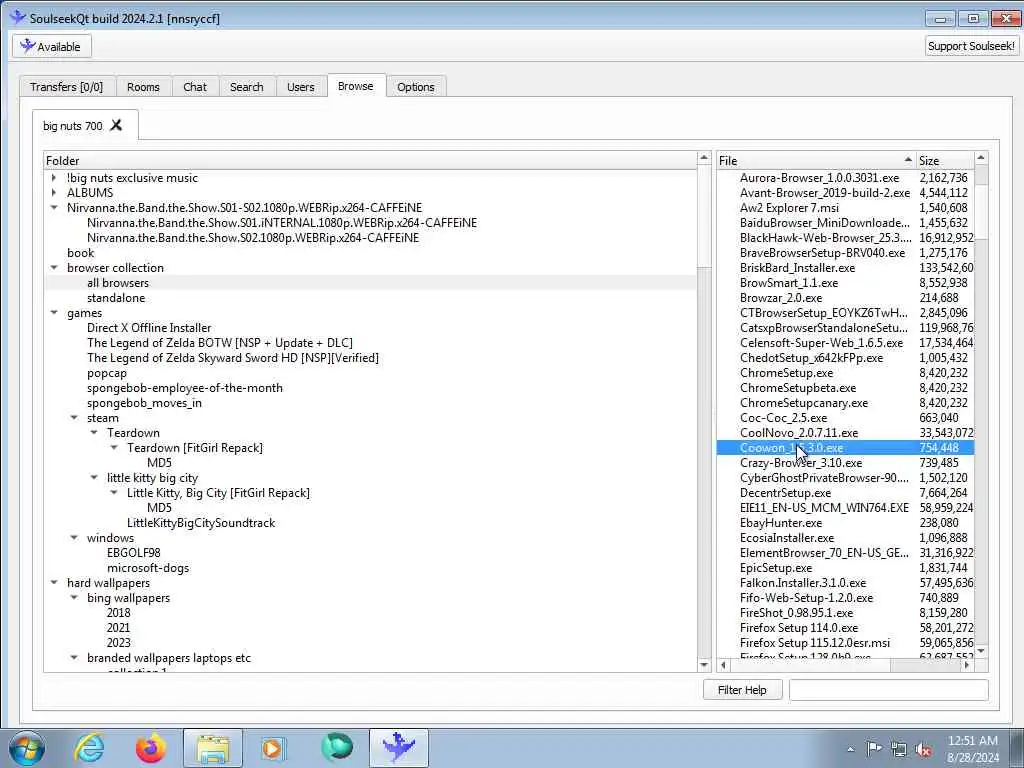Collapse the little kitty big city folder
Image resolution: width=1024 pixels, height=768 pixels.
click(95, 478)
